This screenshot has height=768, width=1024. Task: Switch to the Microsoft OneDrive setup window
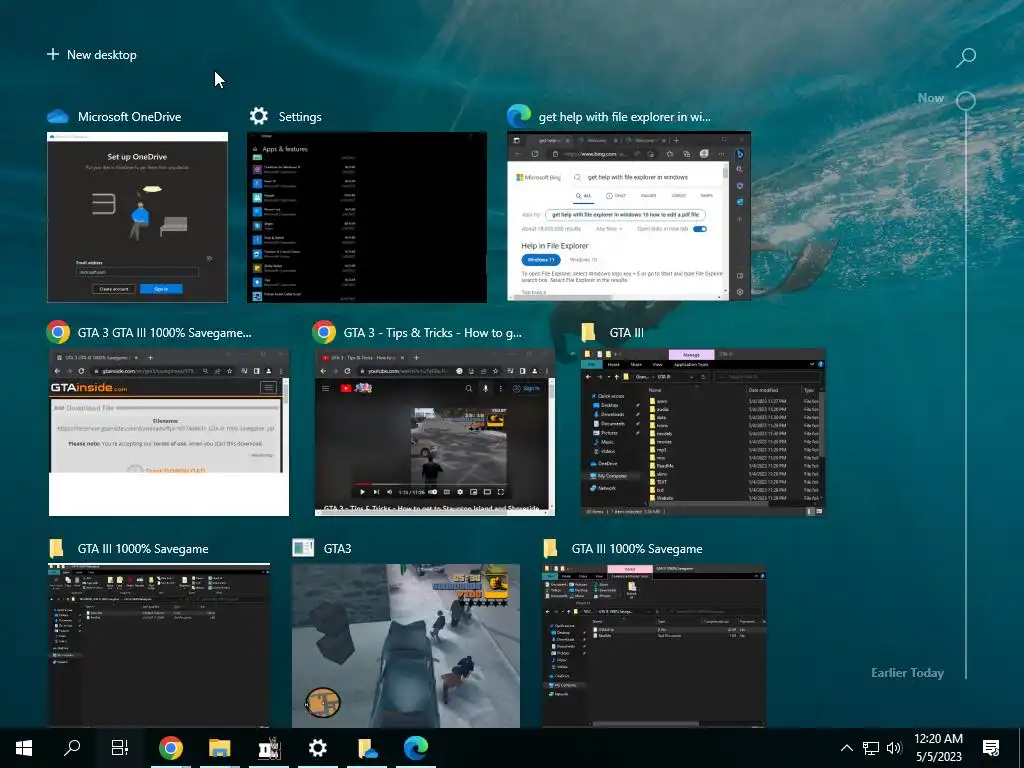click(137, 217)
